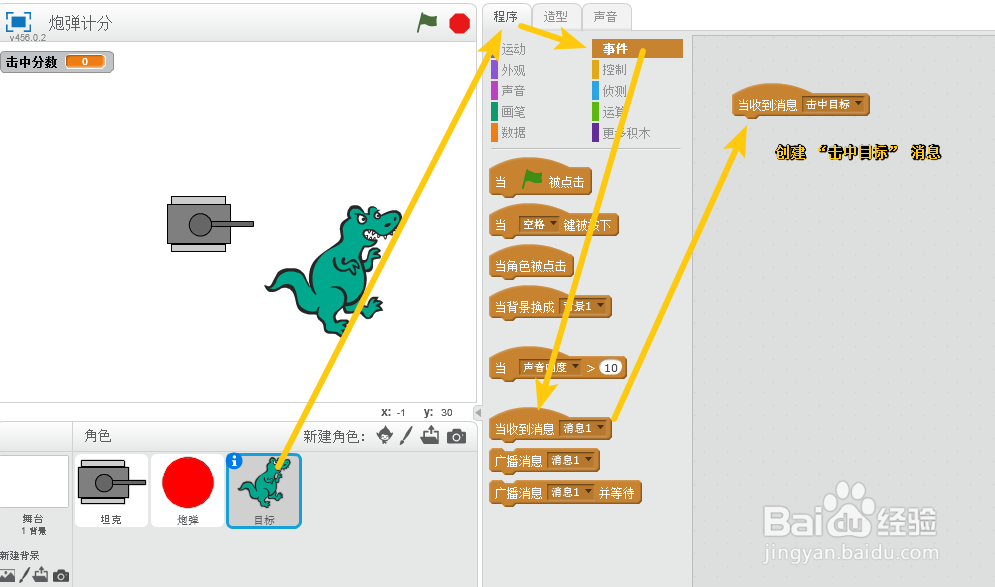Select the 炮弹 sprite thumbnail
Viewport: 995px width, 587px height.
[187, 490]
